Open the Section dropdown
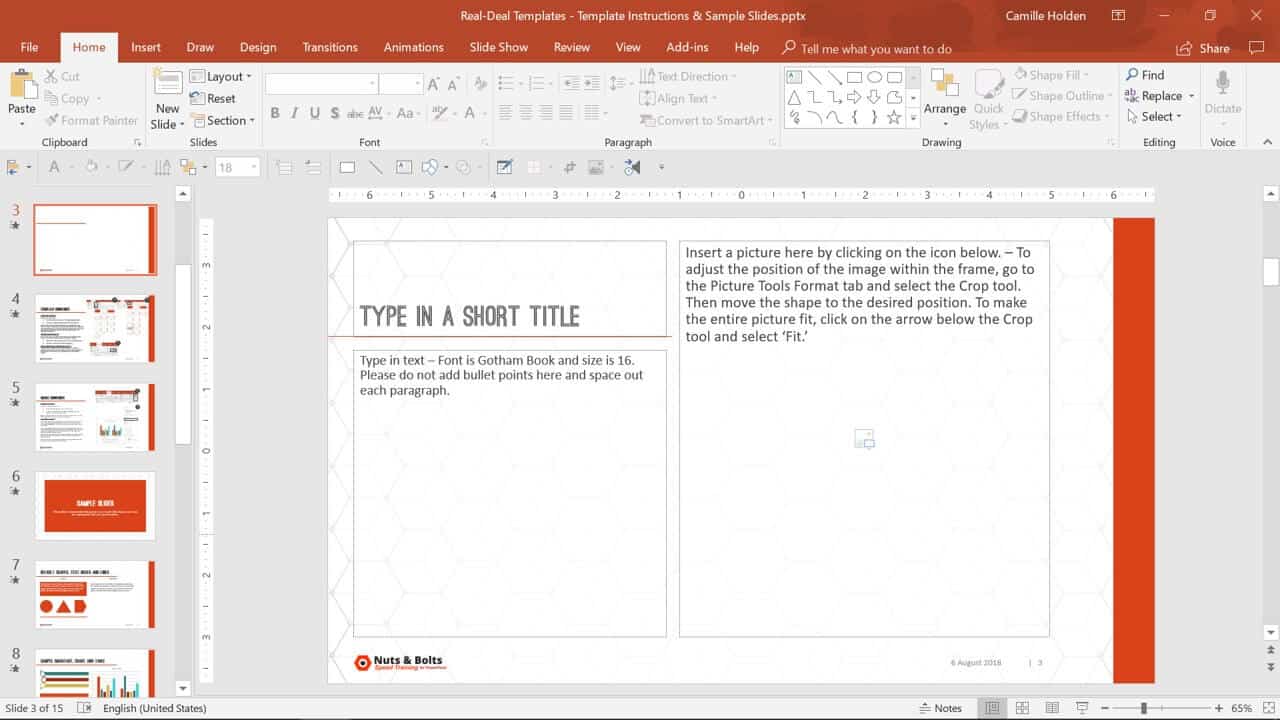1280x720 pixels. 223,120
